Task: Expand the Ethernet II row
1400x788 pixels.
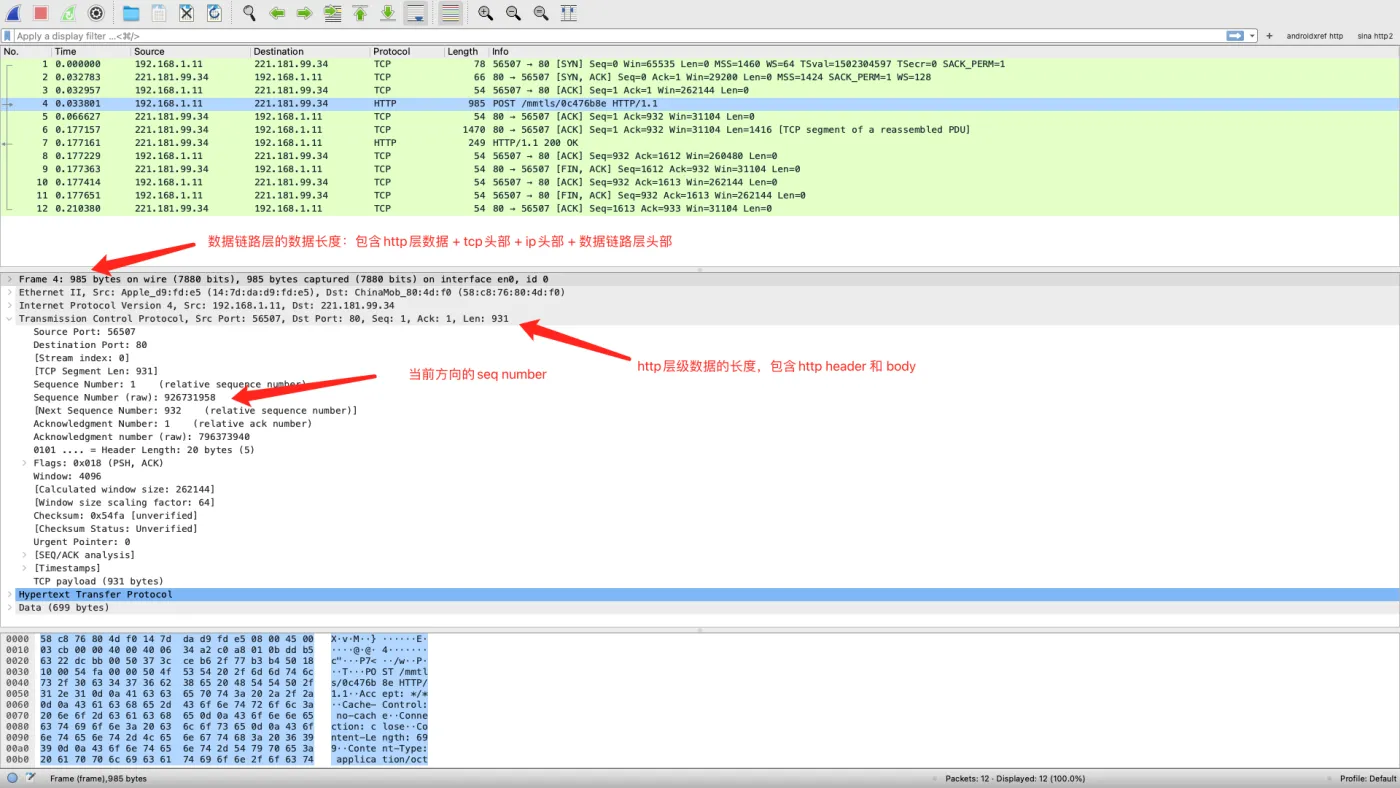Action: pos(9,293)
